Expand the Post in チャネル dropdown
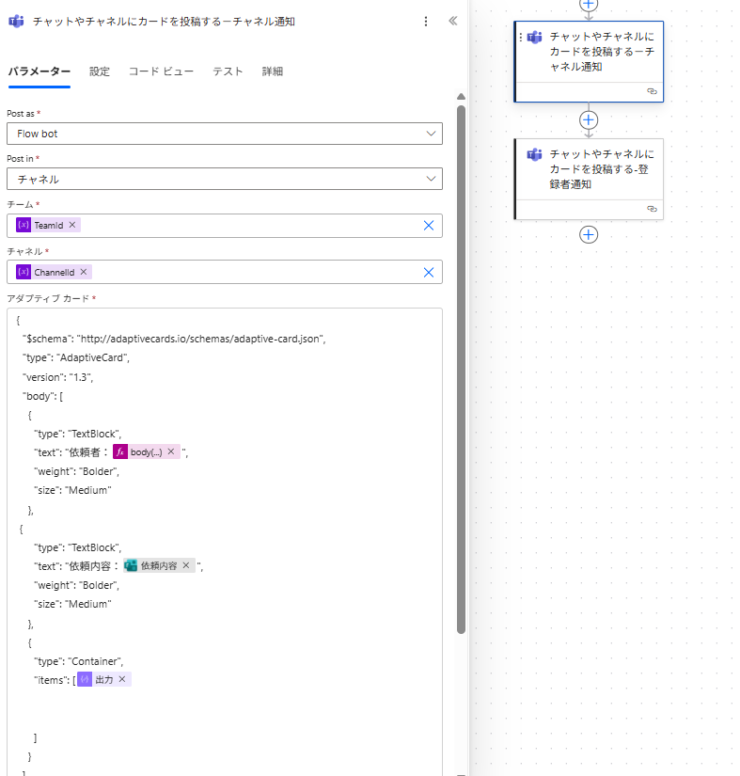The width and height of the screenshot is (740, 776). click(x=225, y=179)
